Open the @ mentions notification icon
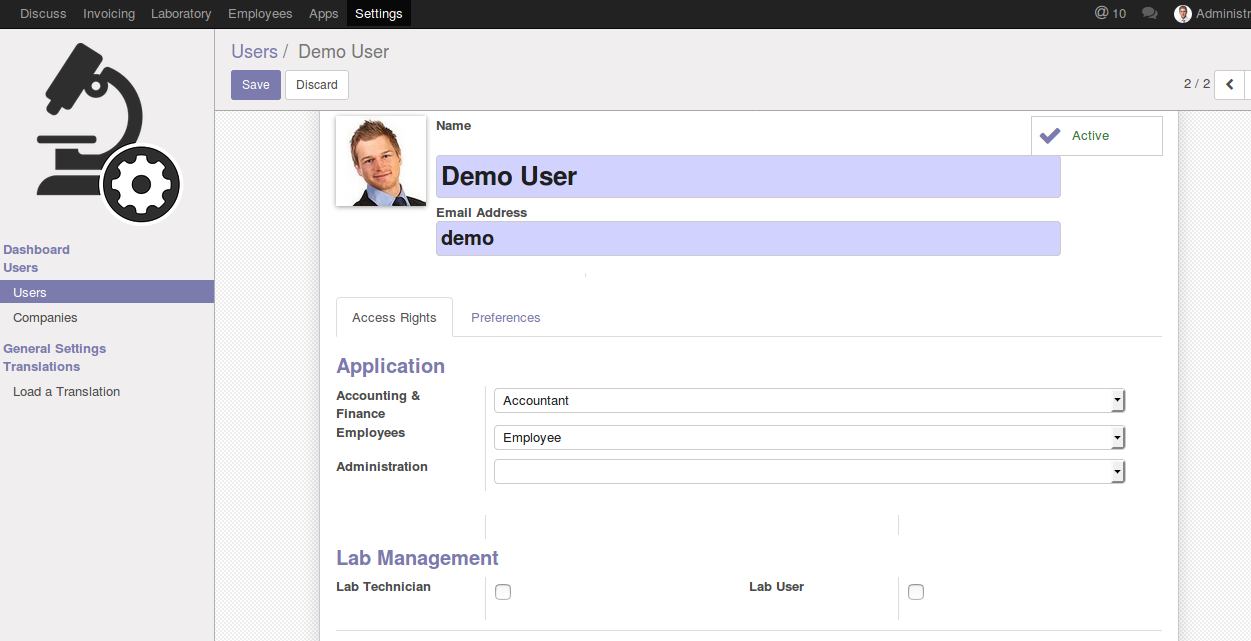 click(1102, 13)
